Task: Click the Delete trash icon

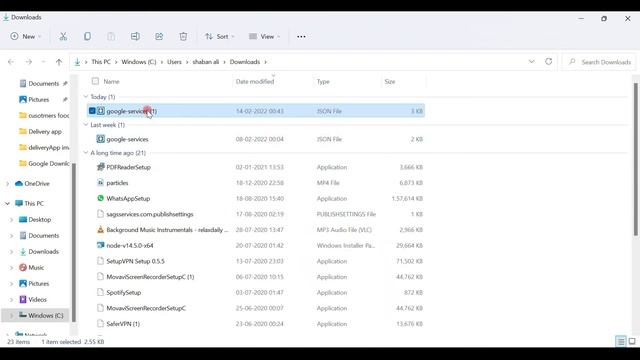Action: (183, 36)
